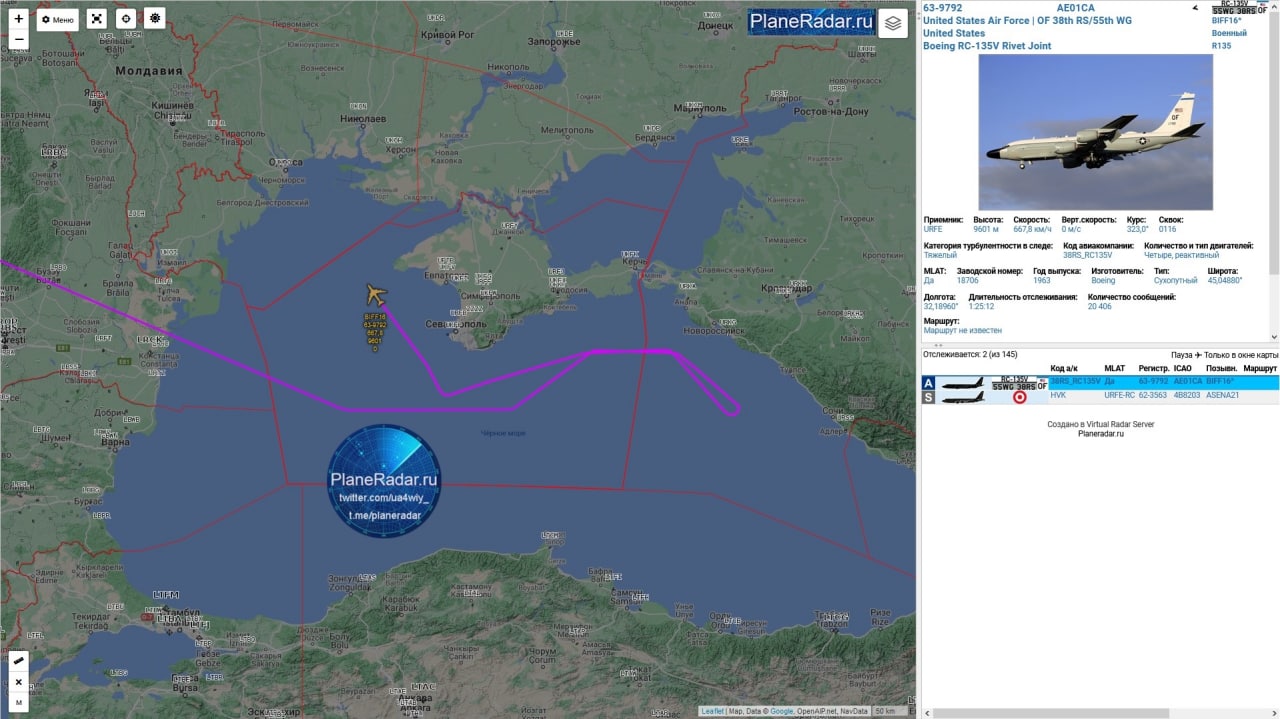Click the squawk value 0116
This screenshot has height=719, width=1280.
coord(1167,229)
